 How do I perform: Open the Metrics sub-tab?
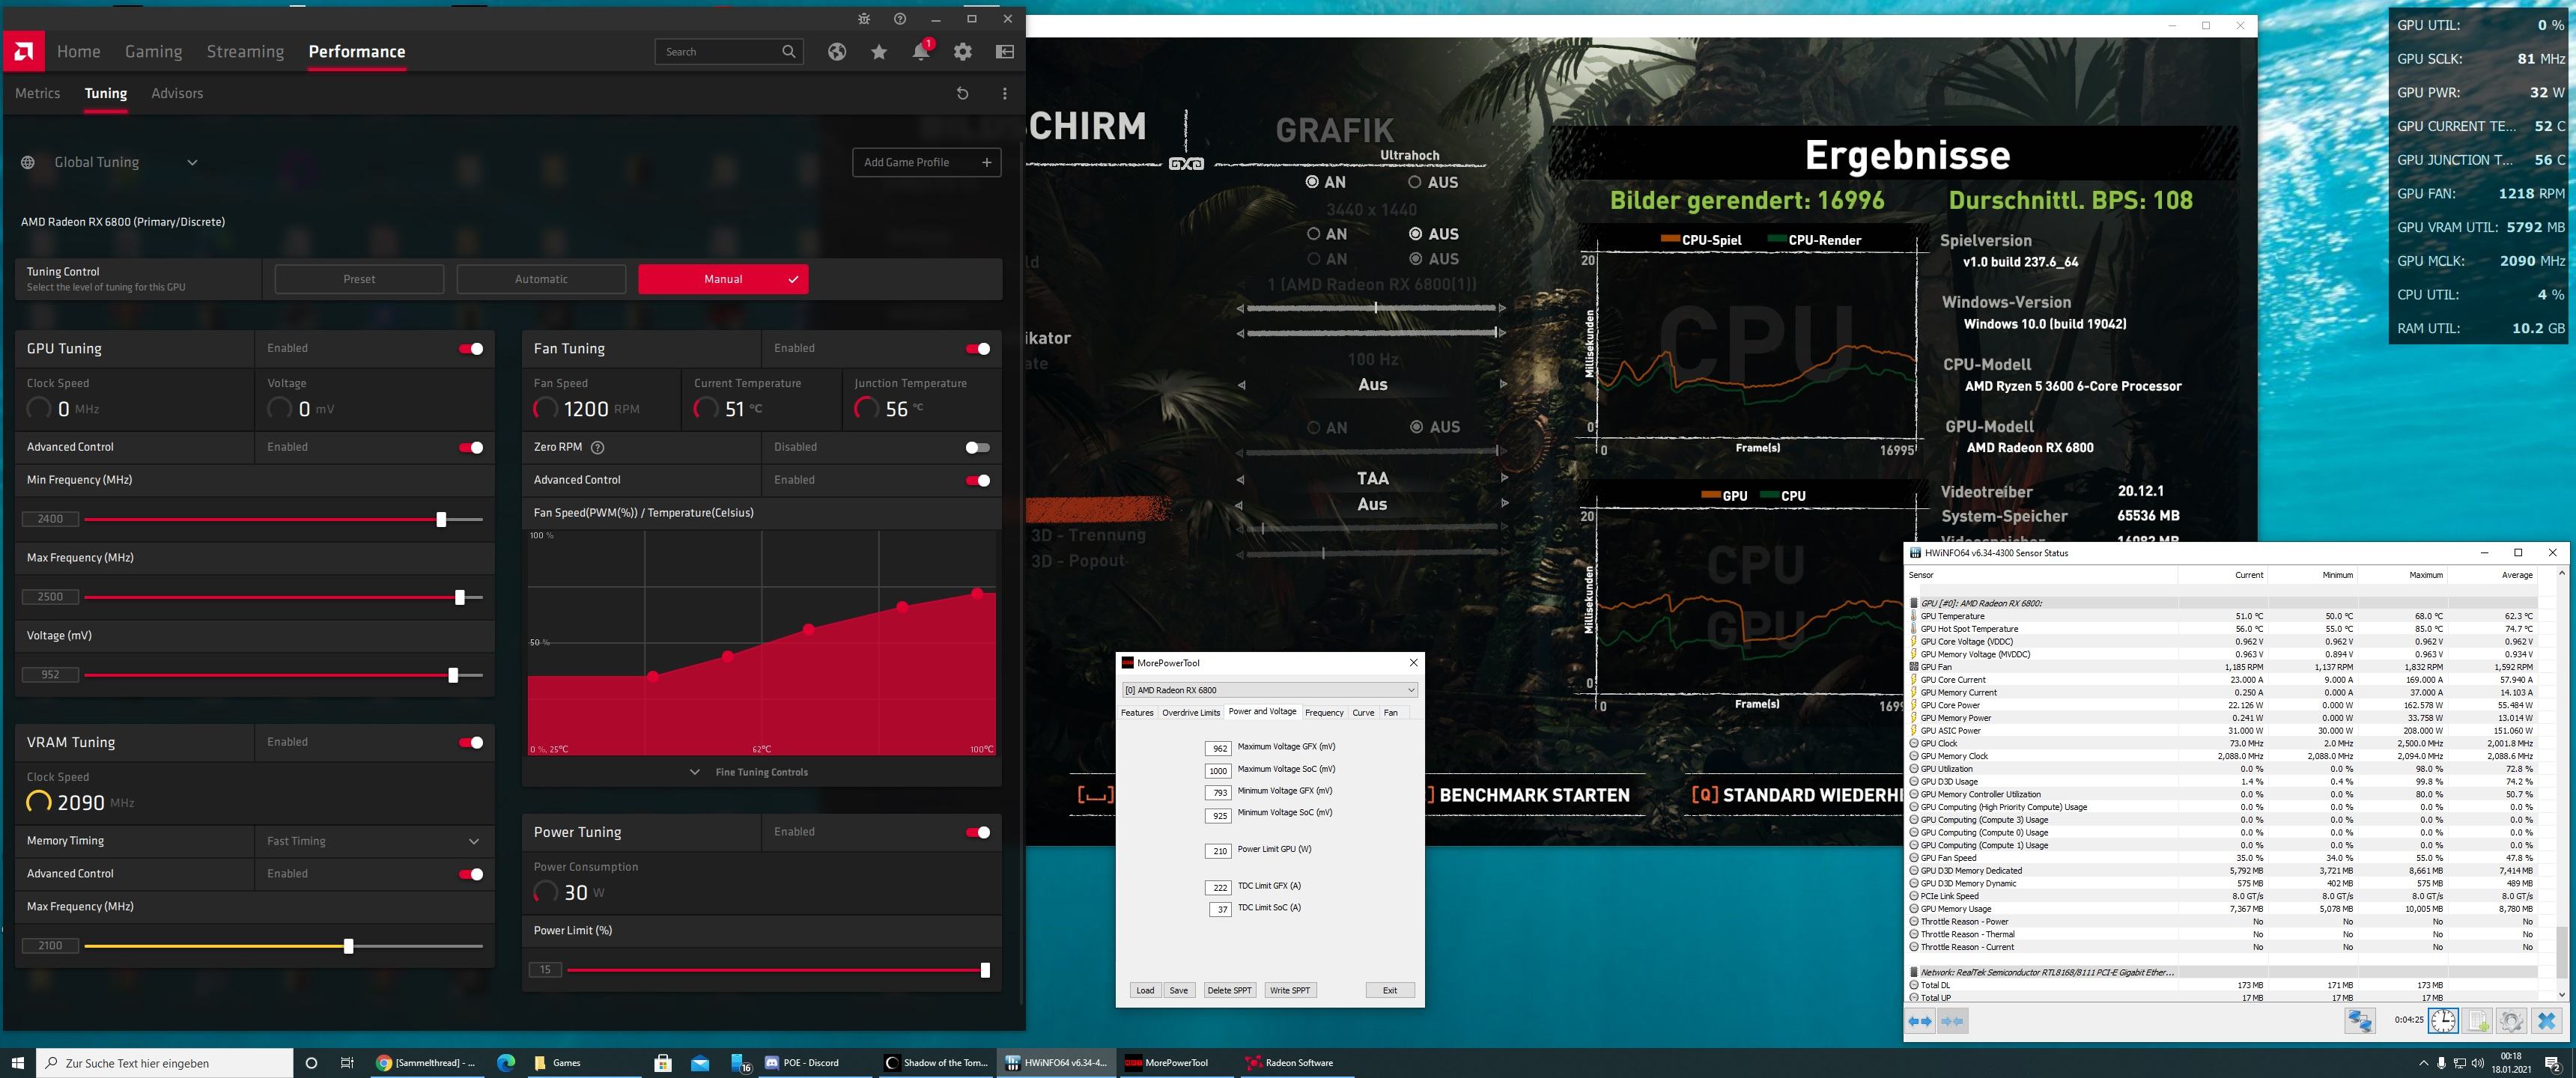click(x=38, y=93)
